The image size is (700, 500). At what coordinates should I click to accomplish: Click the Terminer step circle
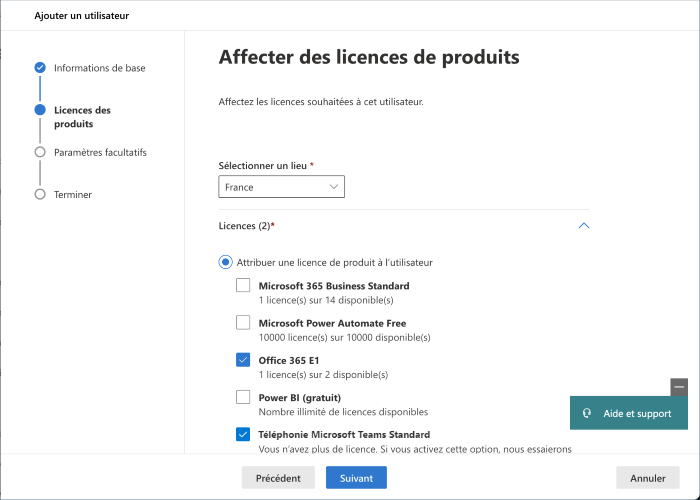click(x=40, y=194)
